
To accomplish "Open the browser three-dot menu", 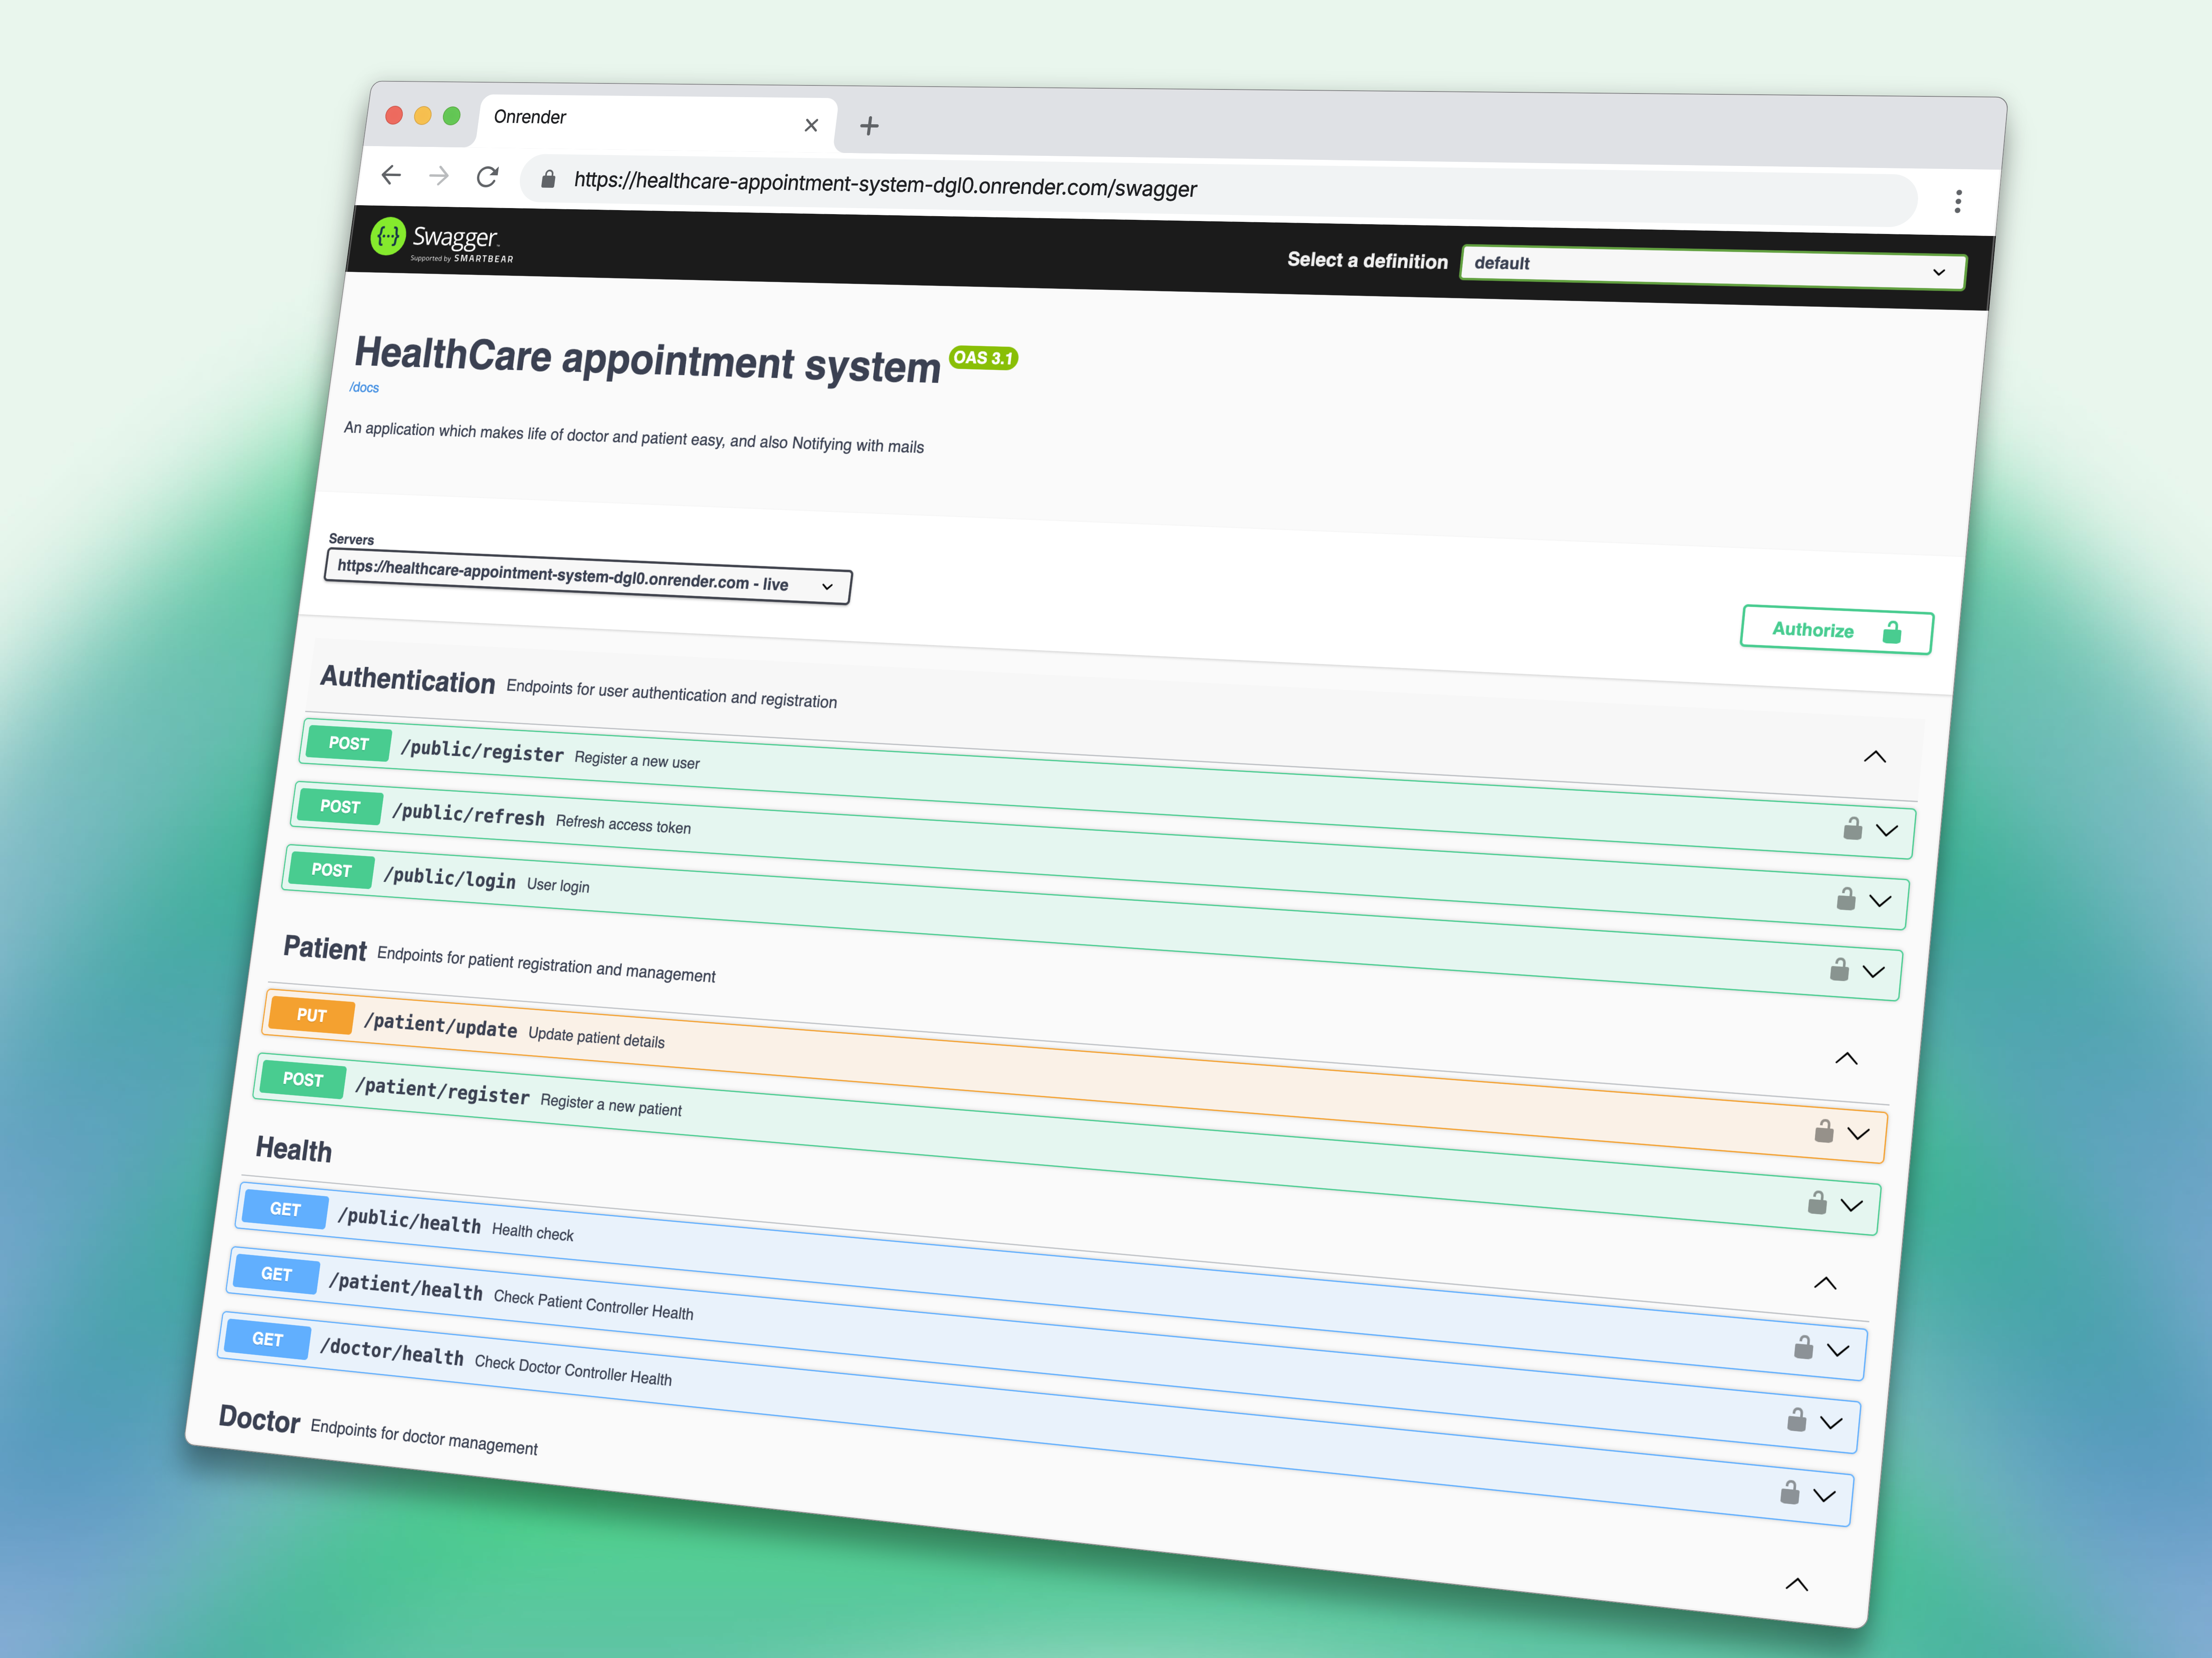I will (1958, 201).
